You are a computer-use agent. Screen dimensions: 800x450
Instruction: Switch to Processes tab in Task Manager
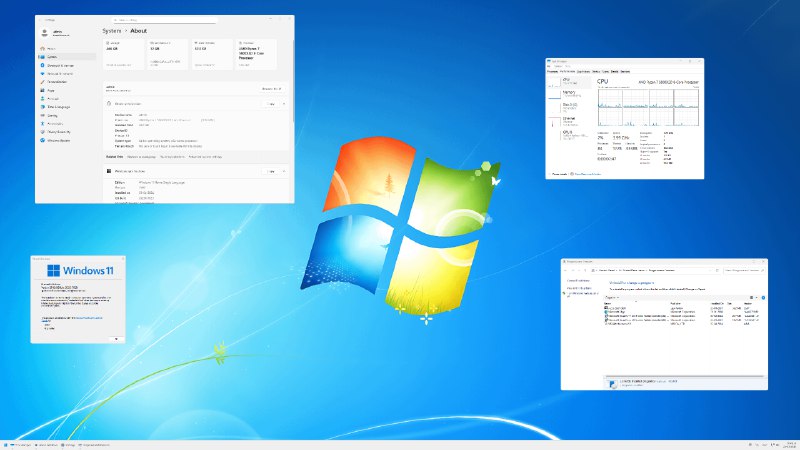pos(553,71)
